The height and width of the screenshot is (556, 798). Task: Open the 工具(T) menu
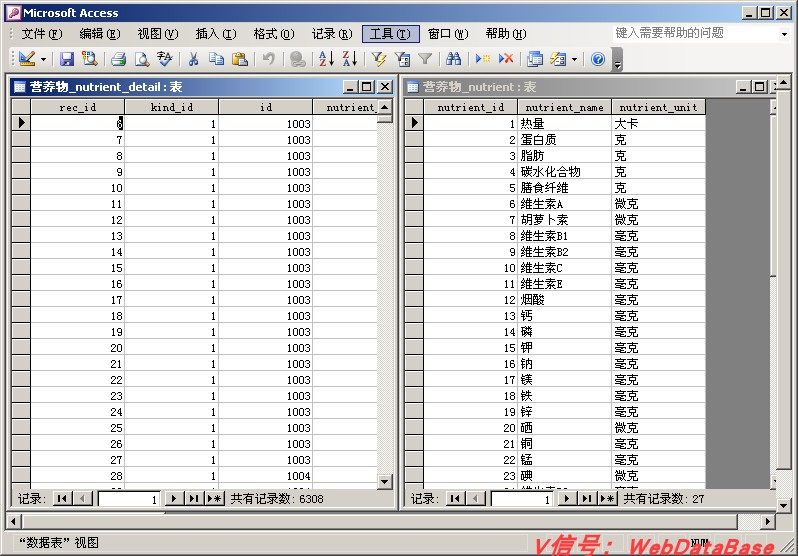(x=390, y=34)
